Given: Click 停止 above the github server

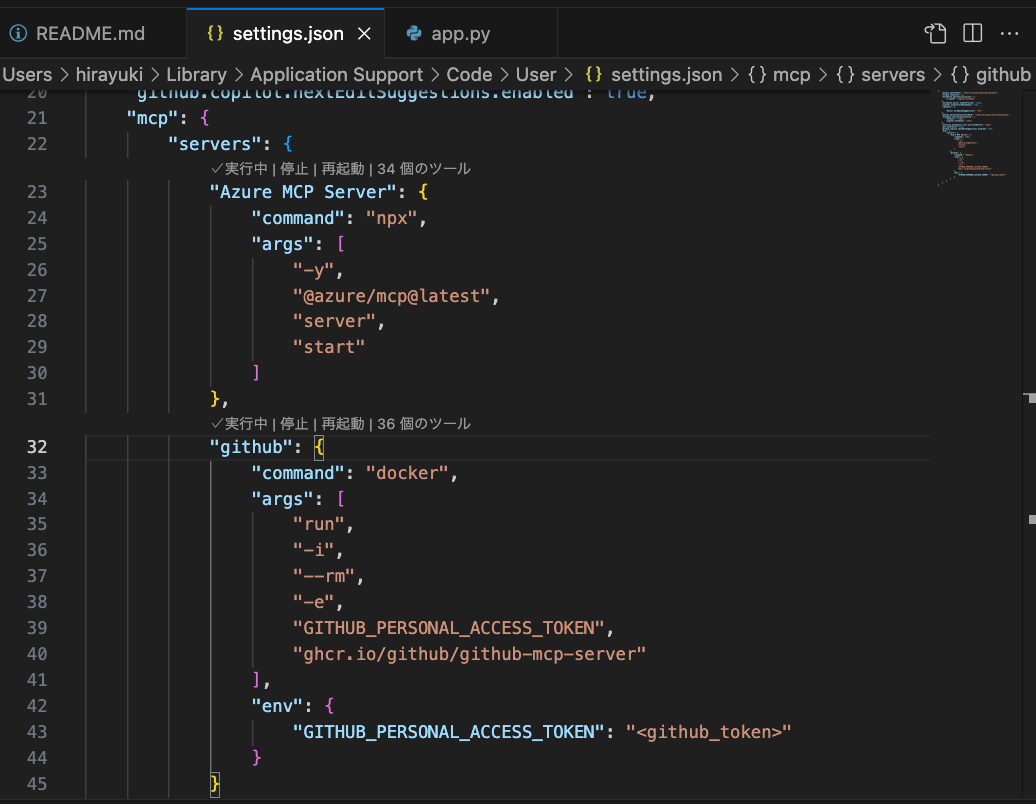Looking at the screenshot, I should (294, 423).
